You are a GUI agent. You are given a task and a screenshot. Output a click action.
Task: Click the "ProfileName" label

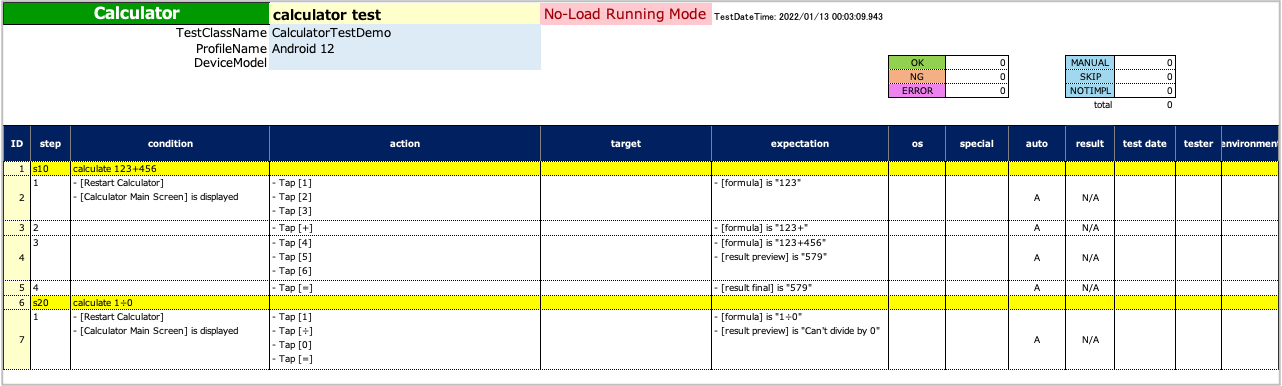(x=231, y=48)
